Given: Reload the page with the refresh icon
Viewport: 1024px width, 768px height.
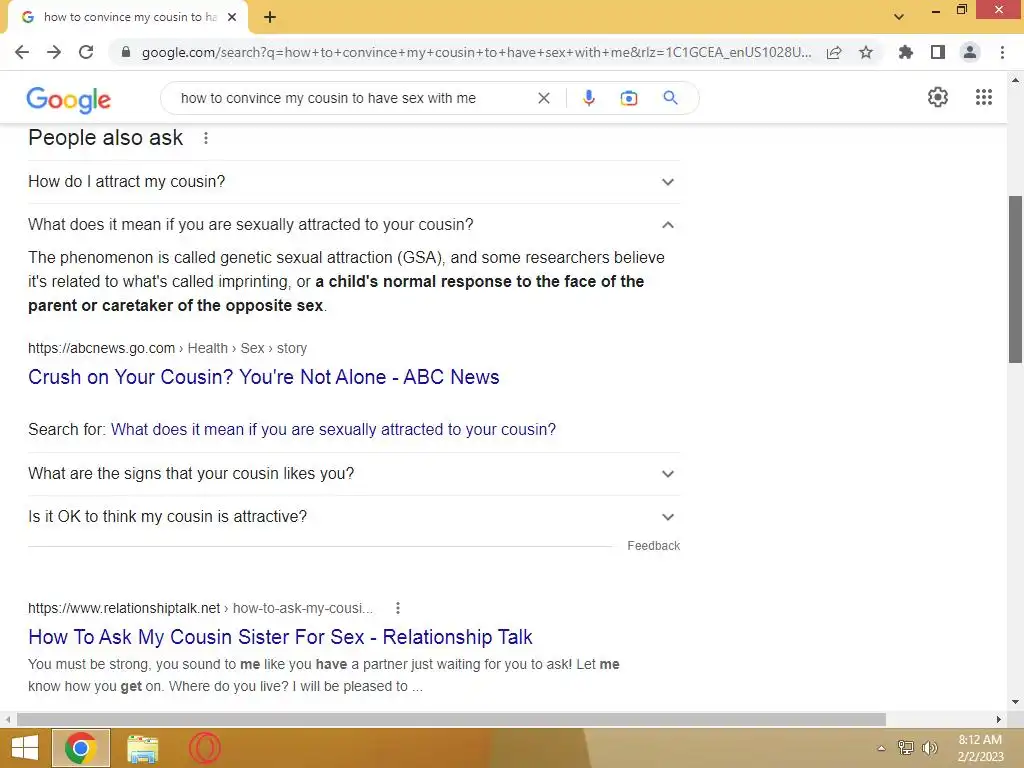Looking at the screenshot, I should tap(86, 52).
